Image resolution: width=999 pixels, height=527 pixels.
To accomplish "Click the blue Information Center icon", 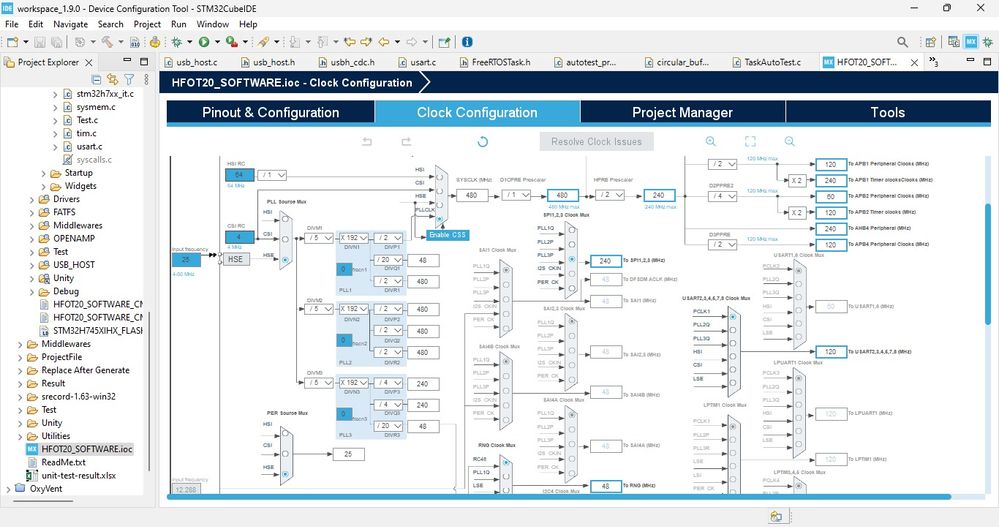I will click(467, 42).
